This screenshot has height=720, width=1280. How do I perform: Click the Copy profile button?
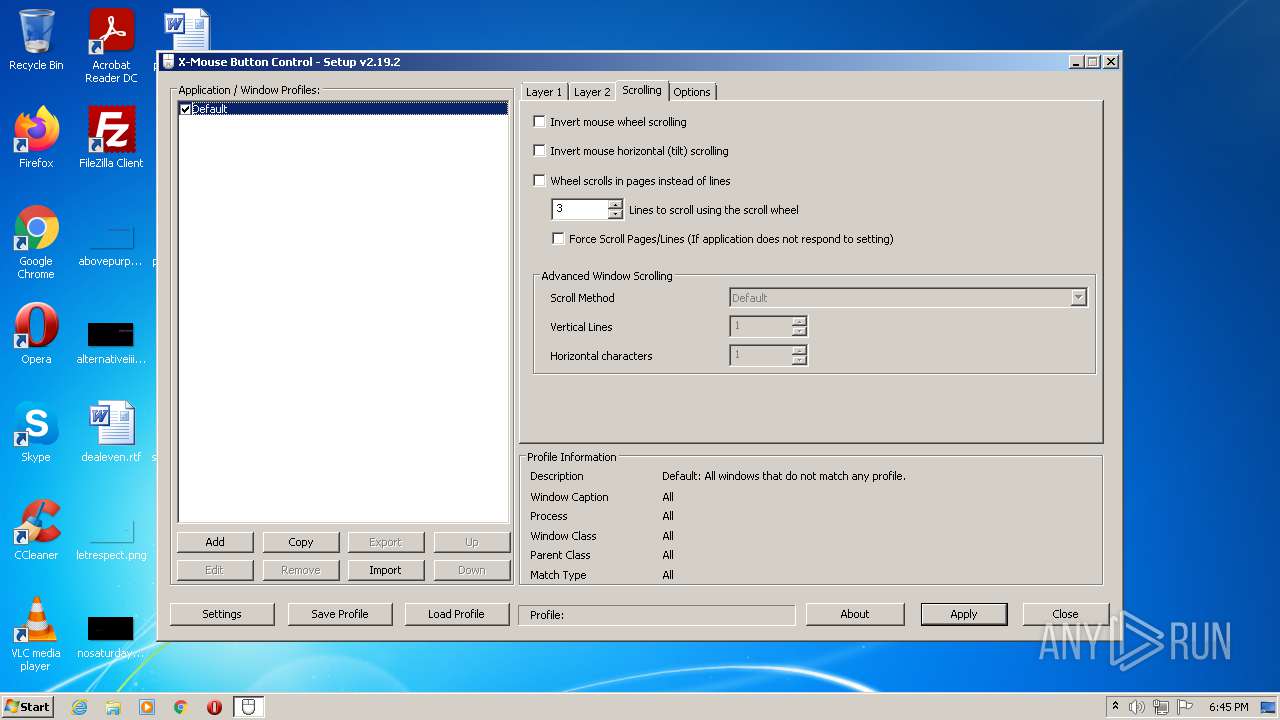[301, 542]
